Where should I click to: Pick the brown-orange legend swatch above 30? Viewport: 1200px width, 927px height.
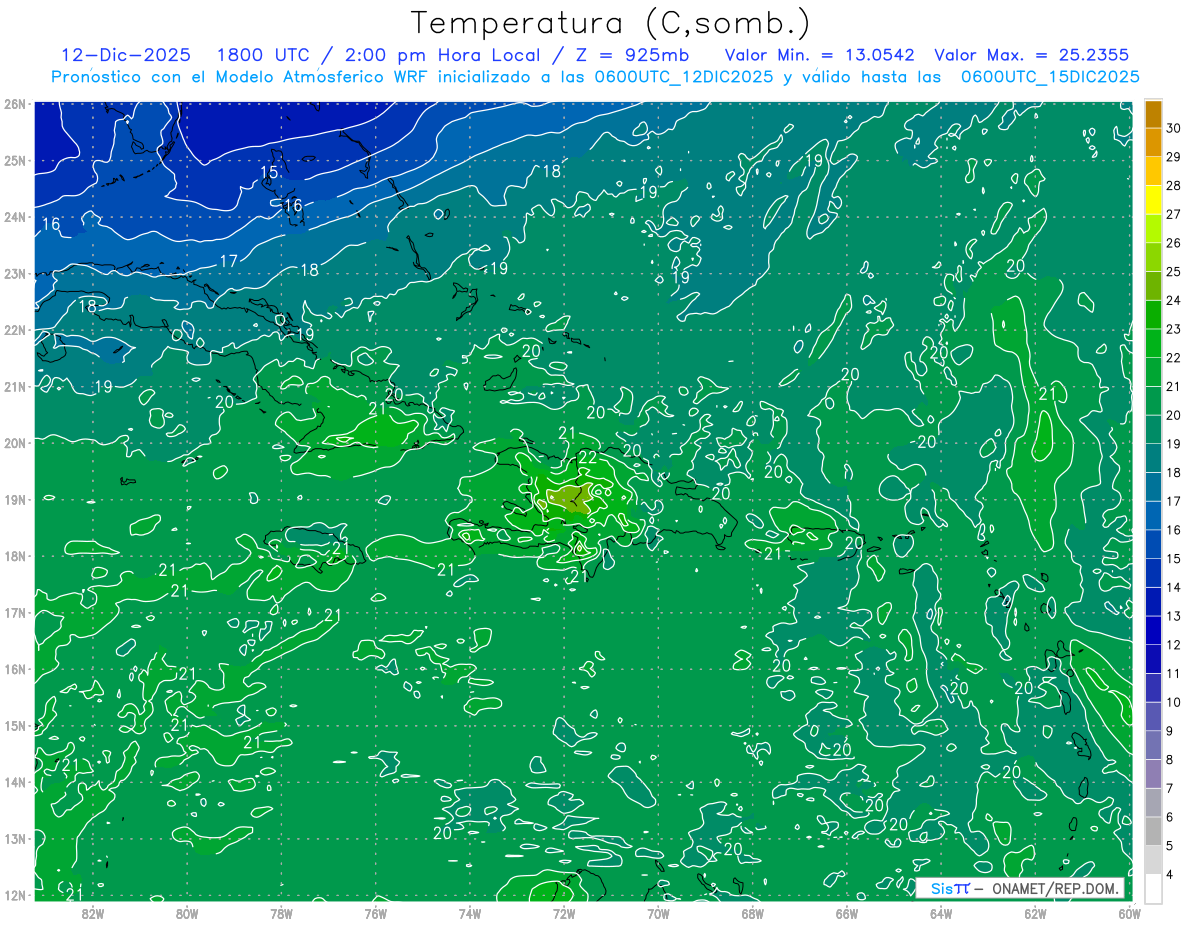1153,114
